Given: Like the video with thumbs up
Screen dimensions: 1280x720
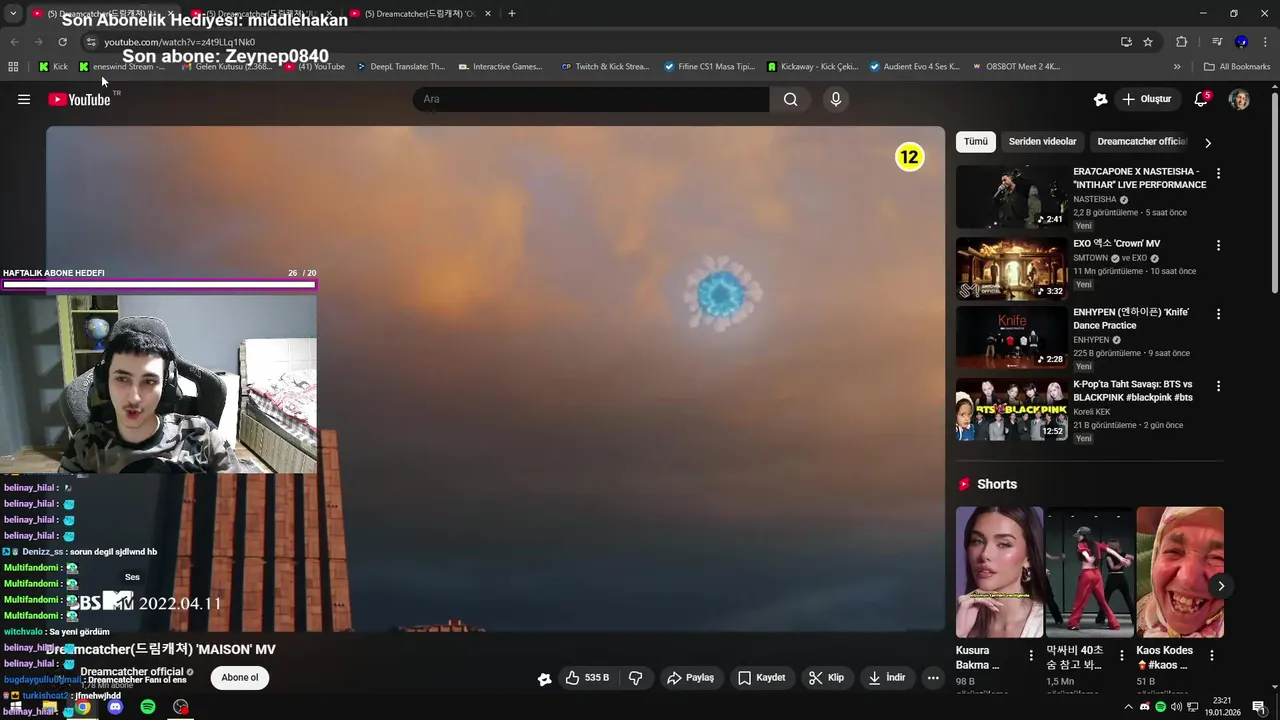Looking at the screenshot, I should (x=587, y=678).
